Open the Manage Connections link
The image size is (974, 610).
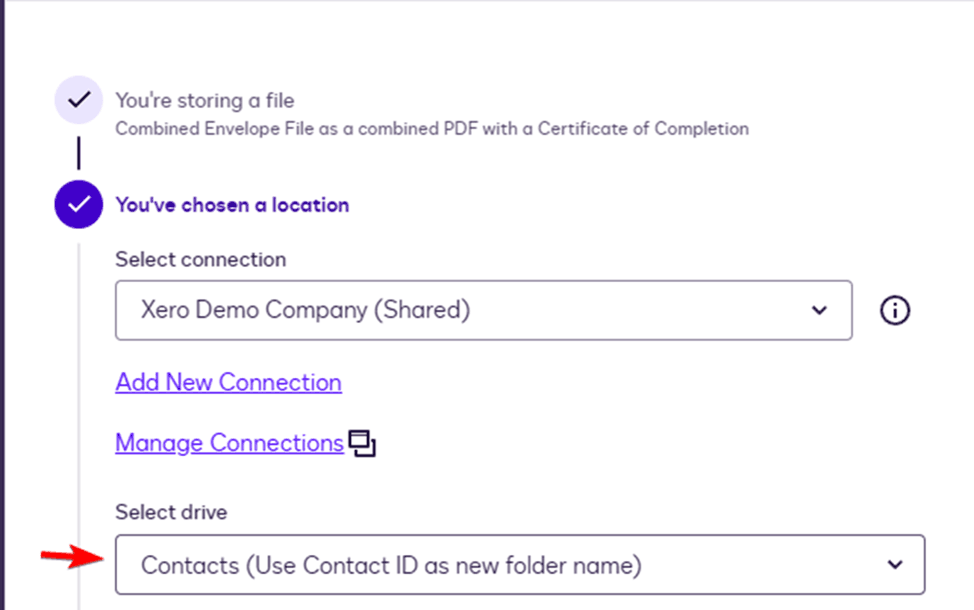[229, 443]
